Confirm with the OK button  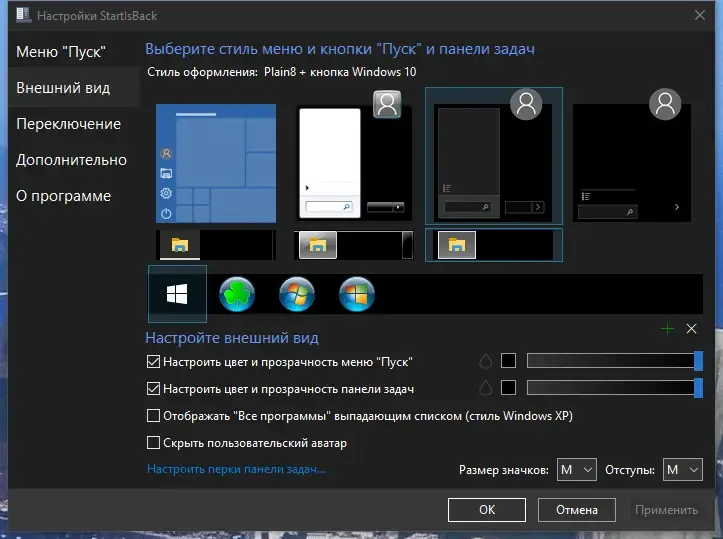(486, 509)
